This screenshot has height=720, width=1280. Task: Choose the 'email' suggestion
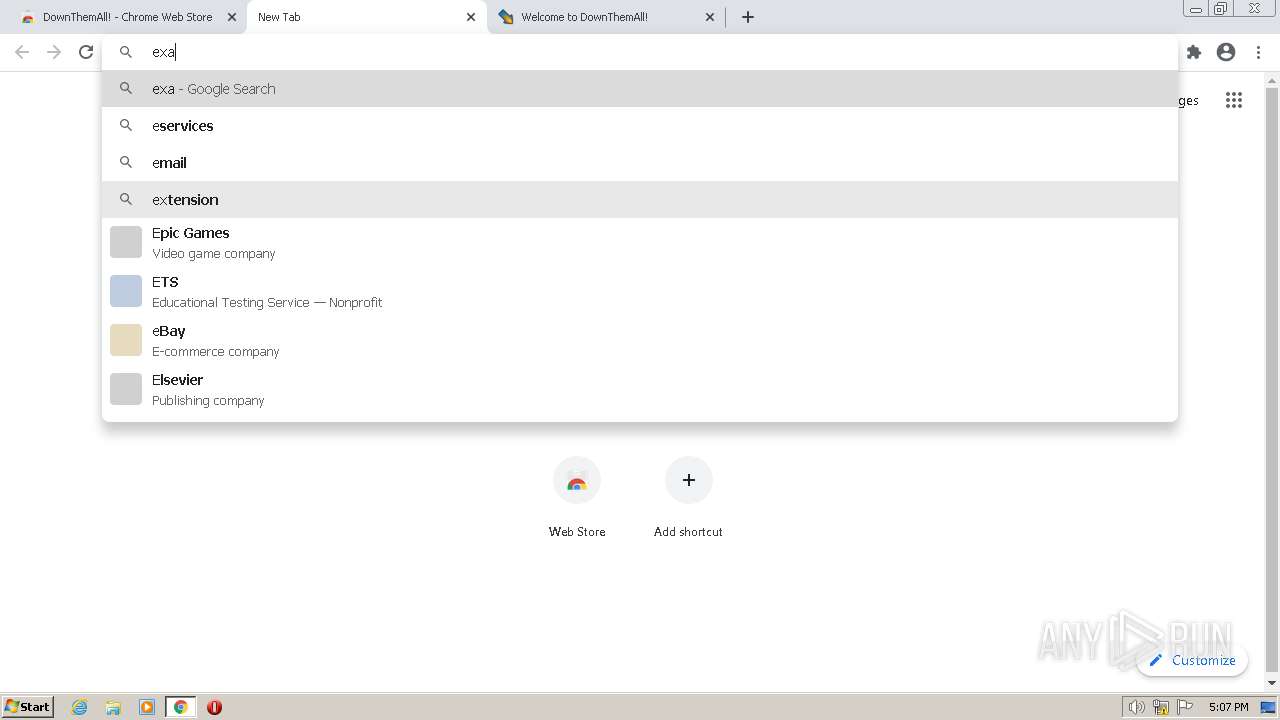point(640,163)
